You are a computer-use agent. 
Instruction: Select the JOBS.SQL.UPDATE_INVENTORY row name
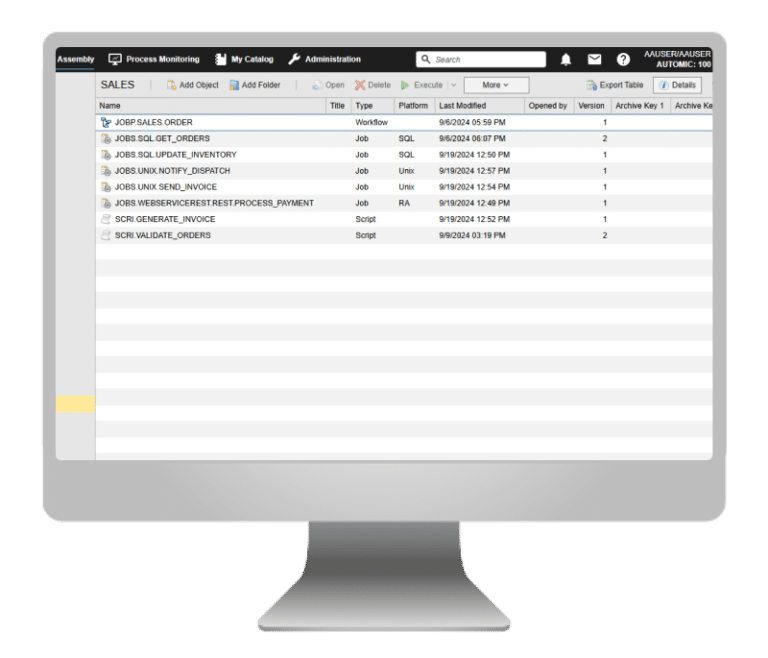(175, 155)
